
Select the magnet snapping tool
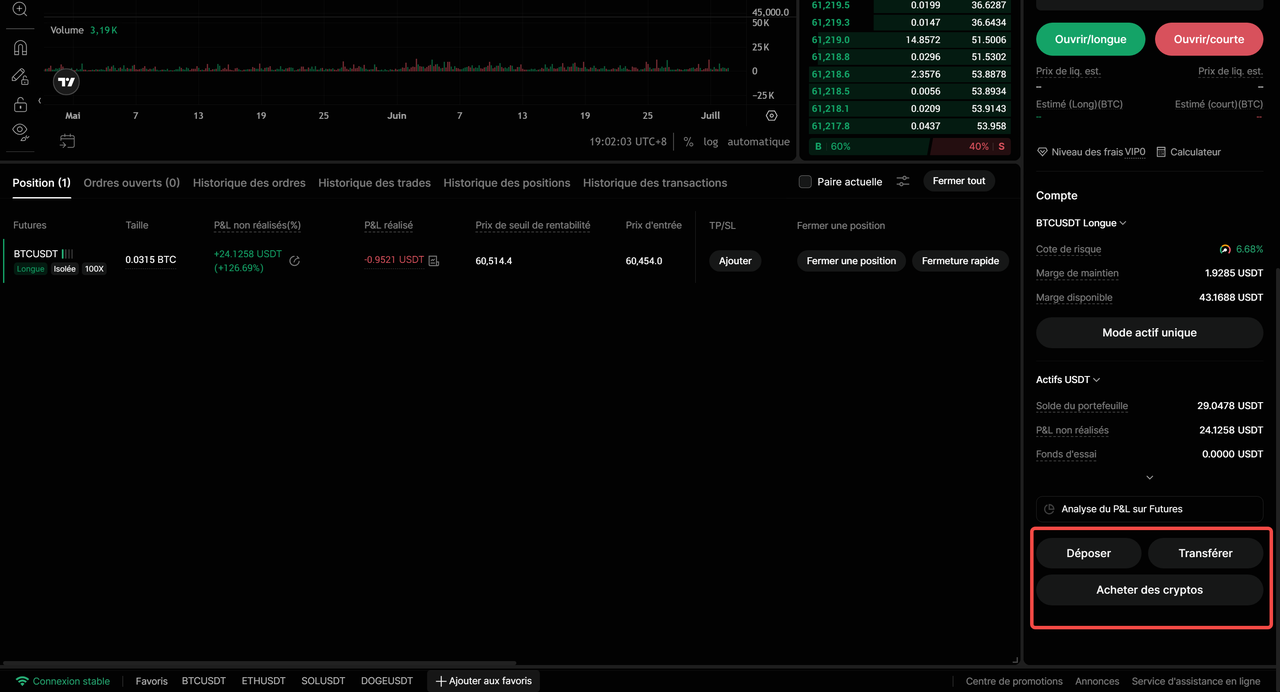pos(20,48)
